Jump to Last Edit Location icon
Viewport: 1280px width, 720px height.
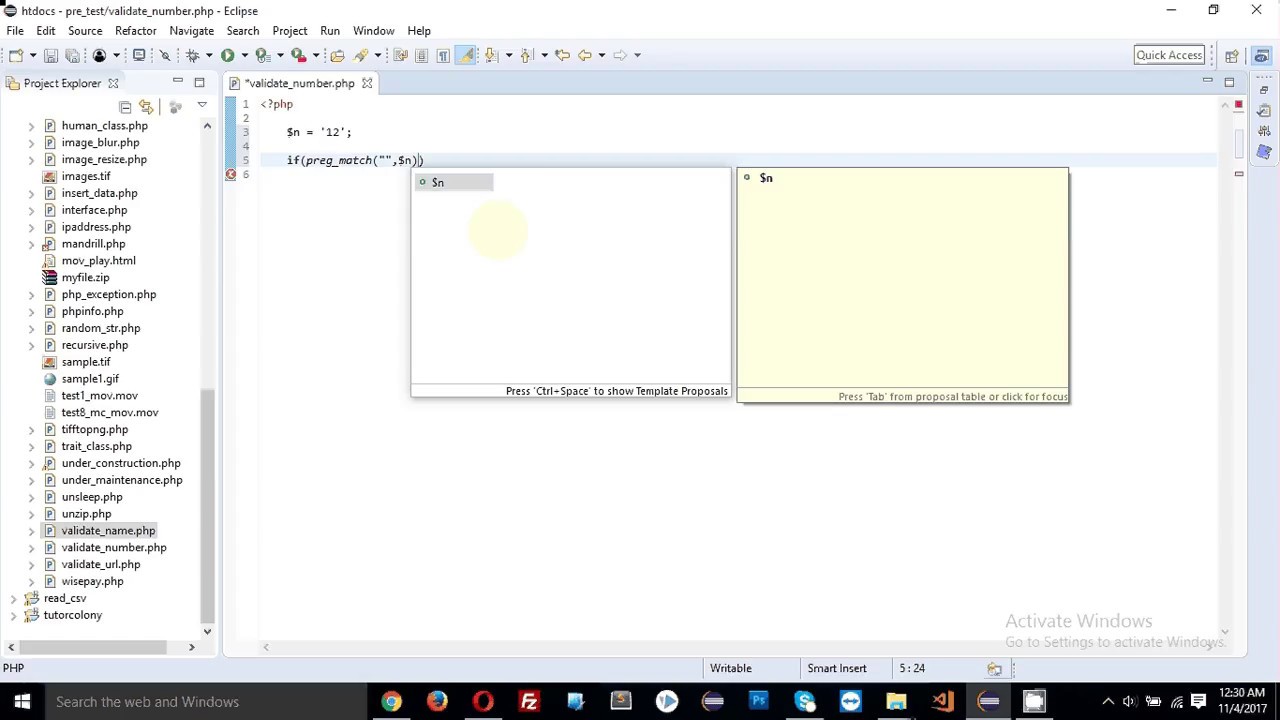tap(562, 55)
